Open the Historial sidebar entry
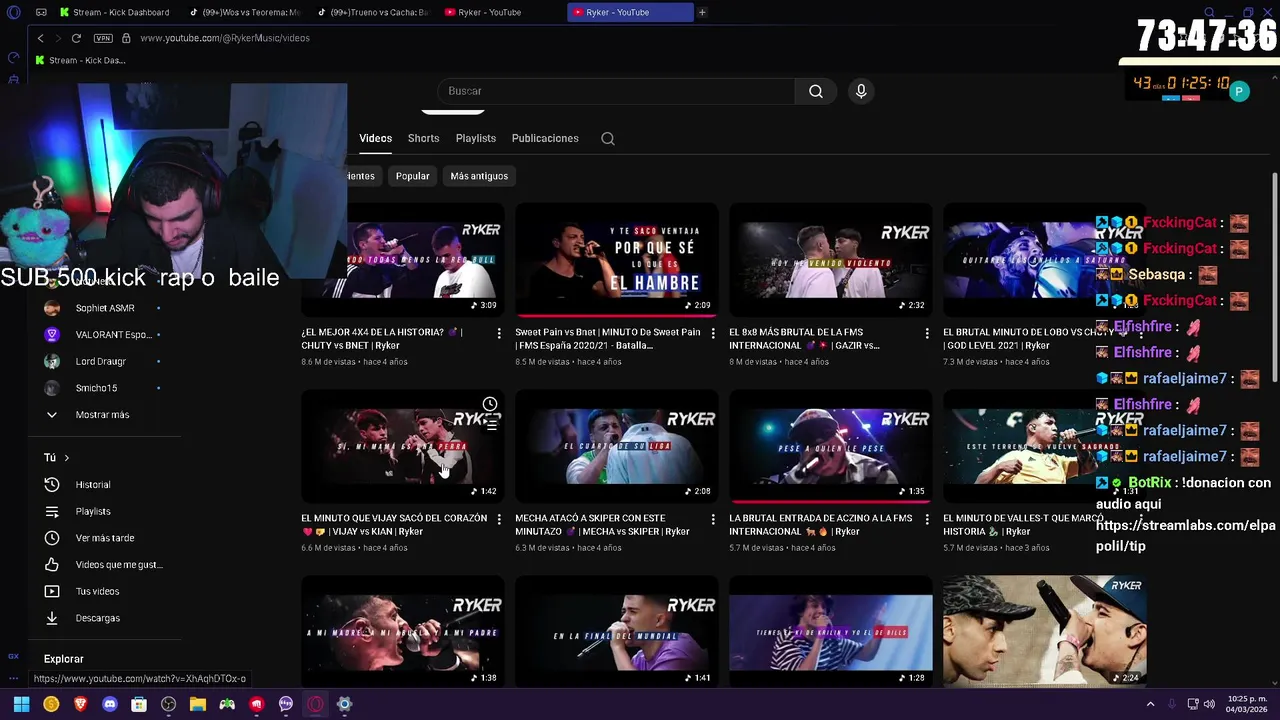This screenshot has width=1280, height=720. point(92,485)
